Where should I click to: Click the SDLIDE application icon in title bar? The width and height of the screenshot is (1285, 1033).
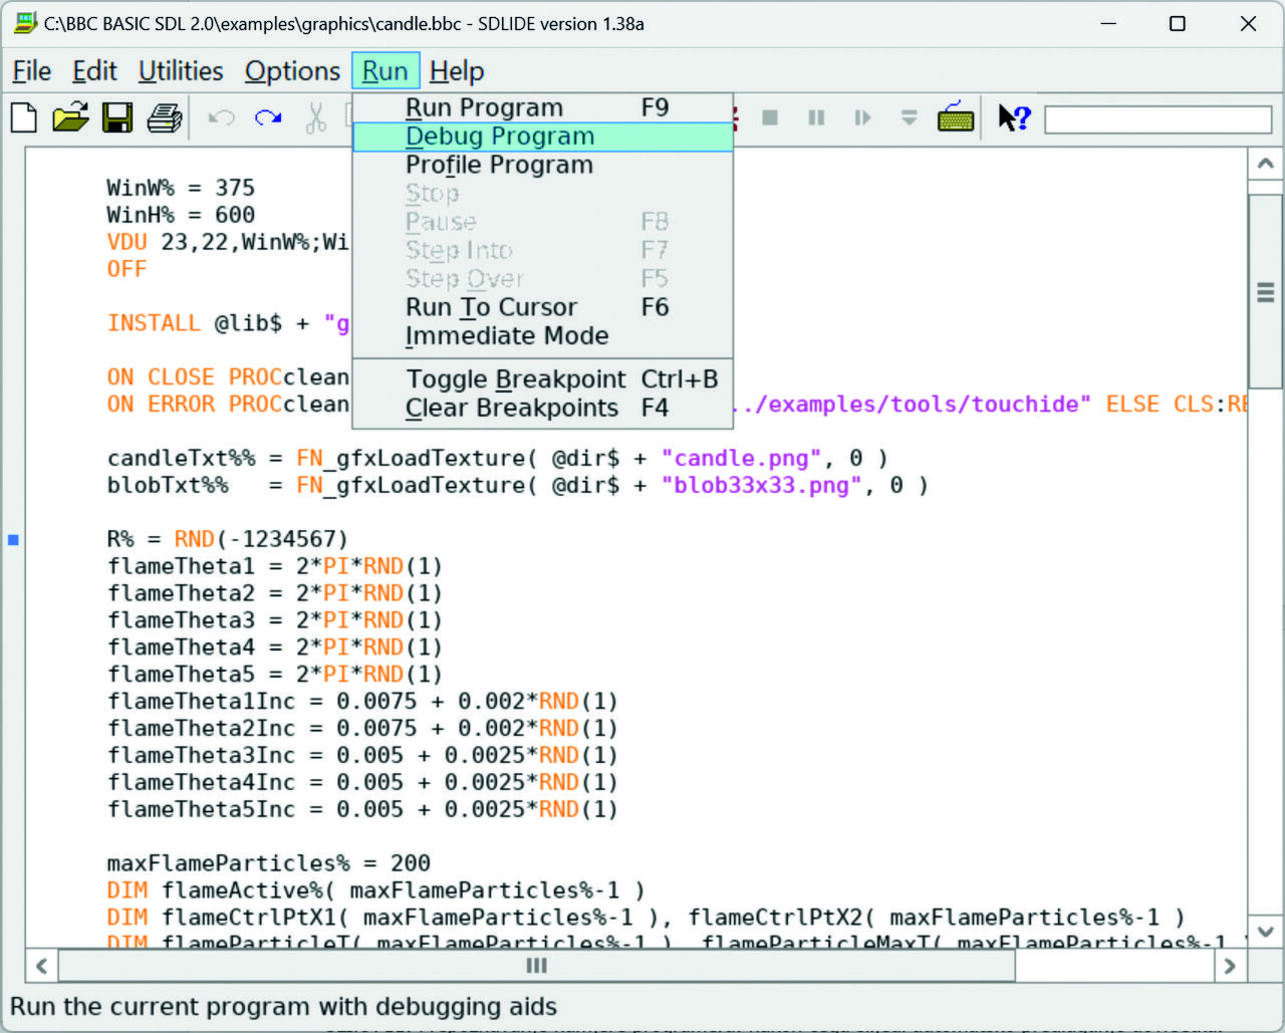pyautogui.click(x=25, y=23)
